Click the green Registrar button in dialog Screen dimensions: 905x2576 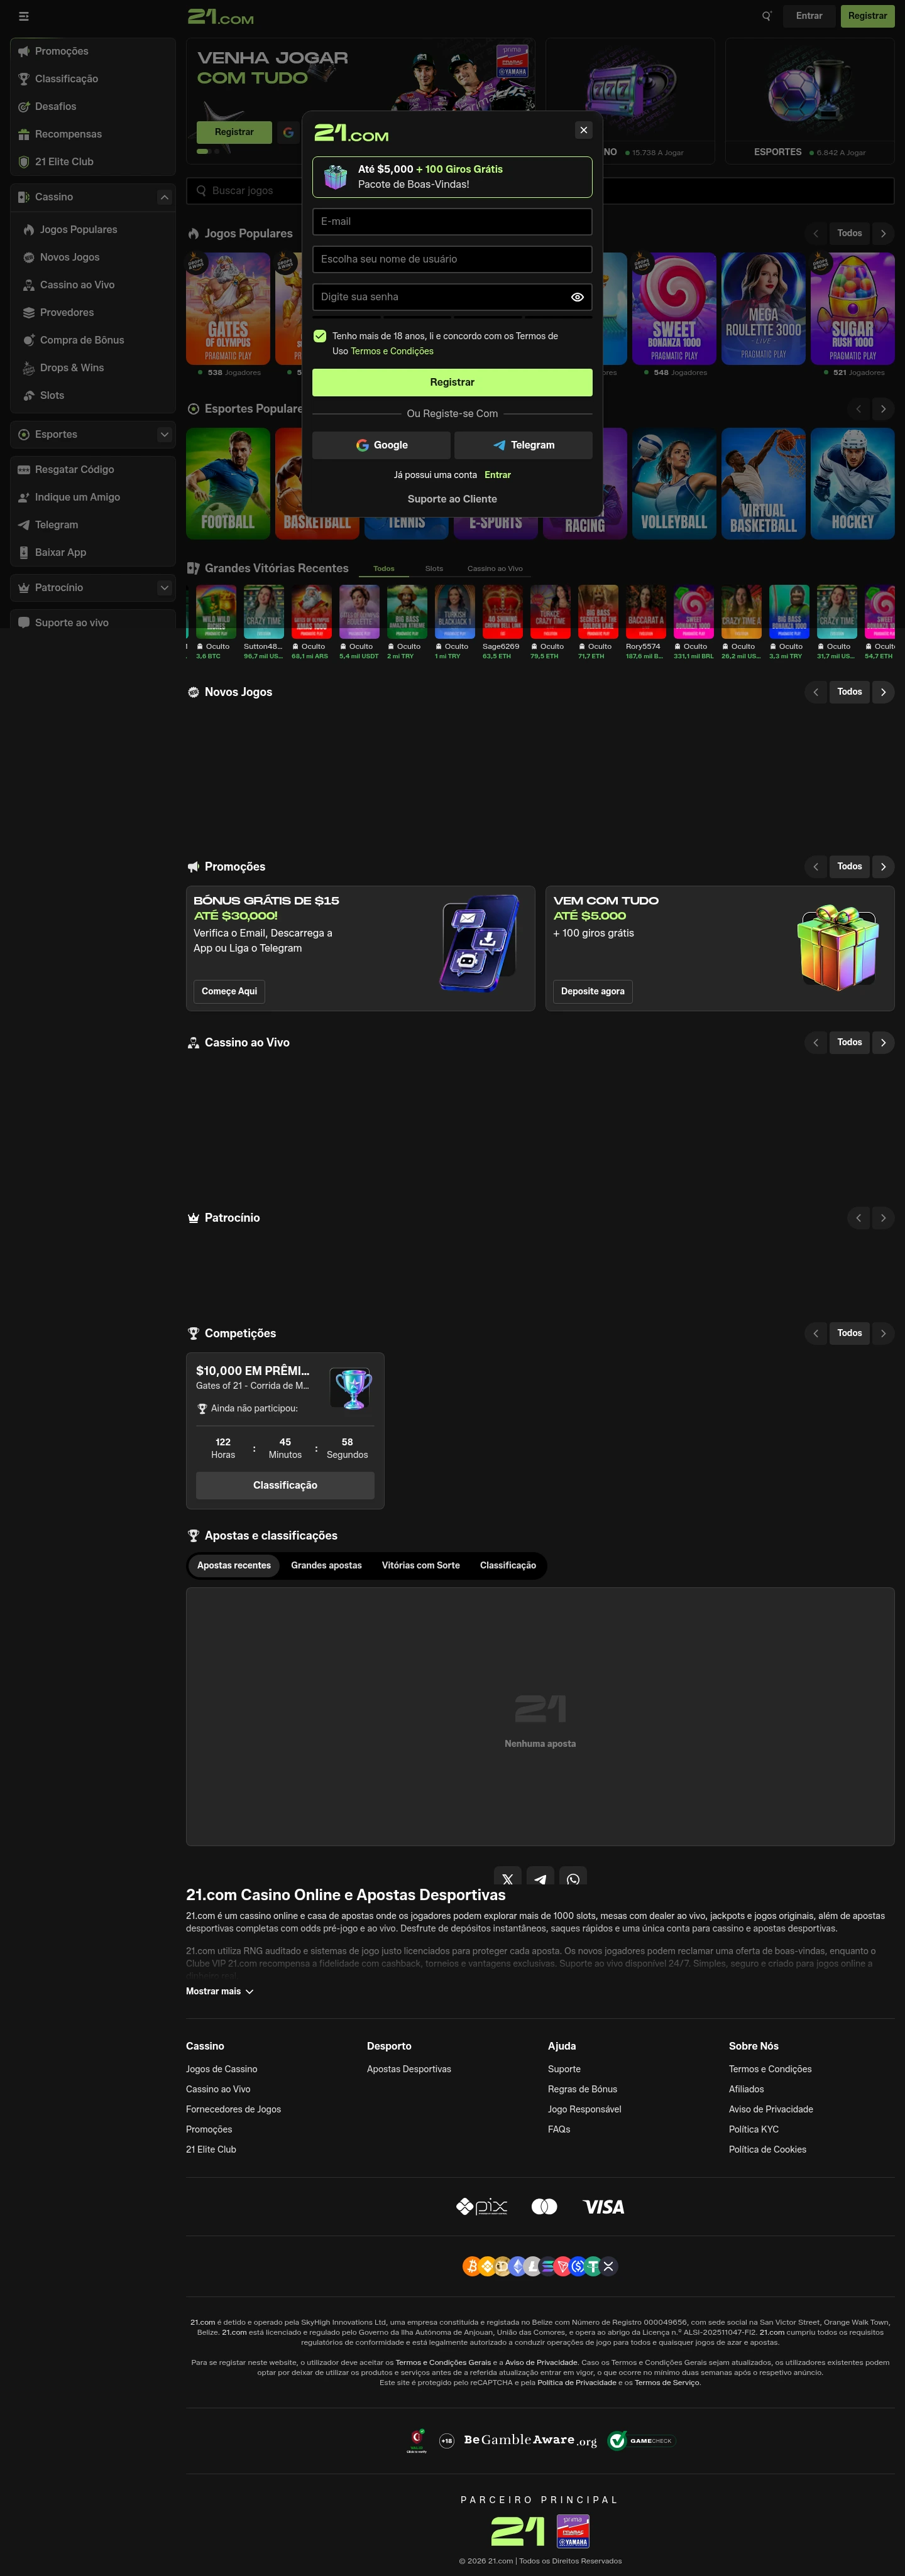(452, 382)
